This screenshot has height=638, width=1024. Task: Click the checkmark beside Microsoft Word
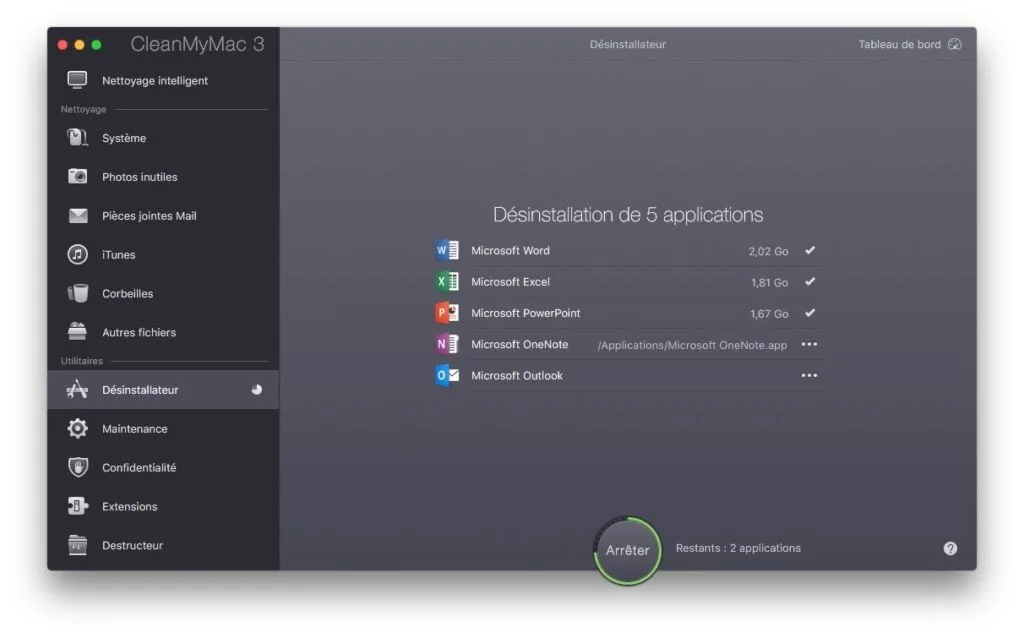click(810, 250)
